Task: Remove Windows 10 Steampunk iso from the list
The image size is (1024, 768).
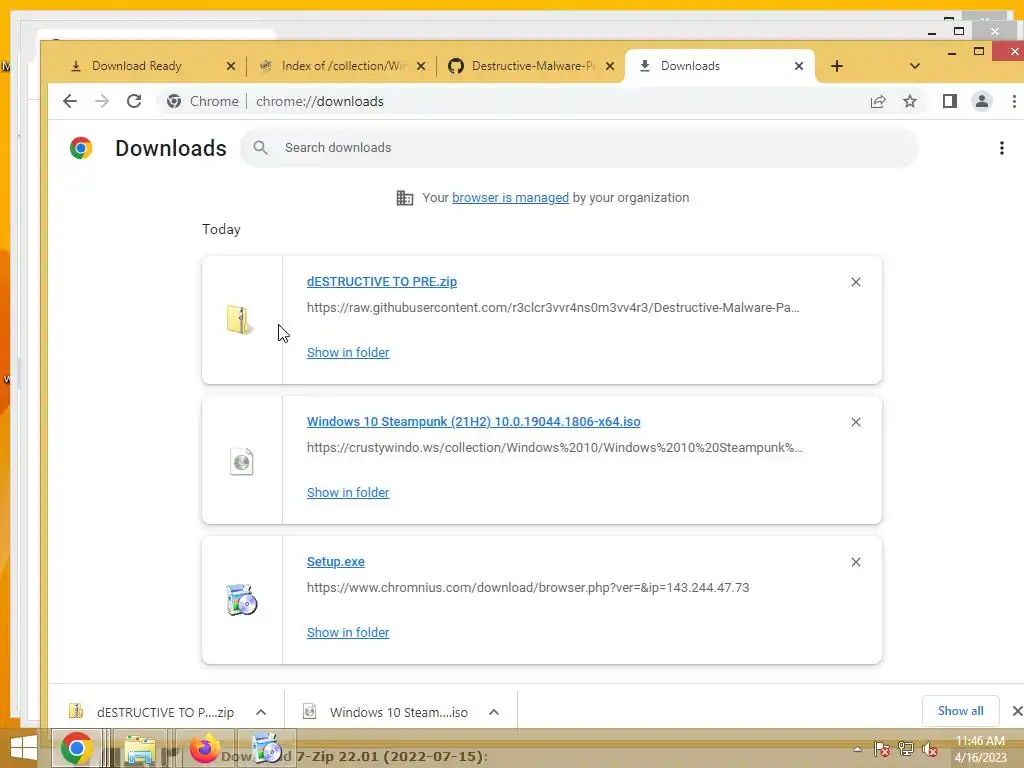Action: pyautogui.click(x=856, y=423)
